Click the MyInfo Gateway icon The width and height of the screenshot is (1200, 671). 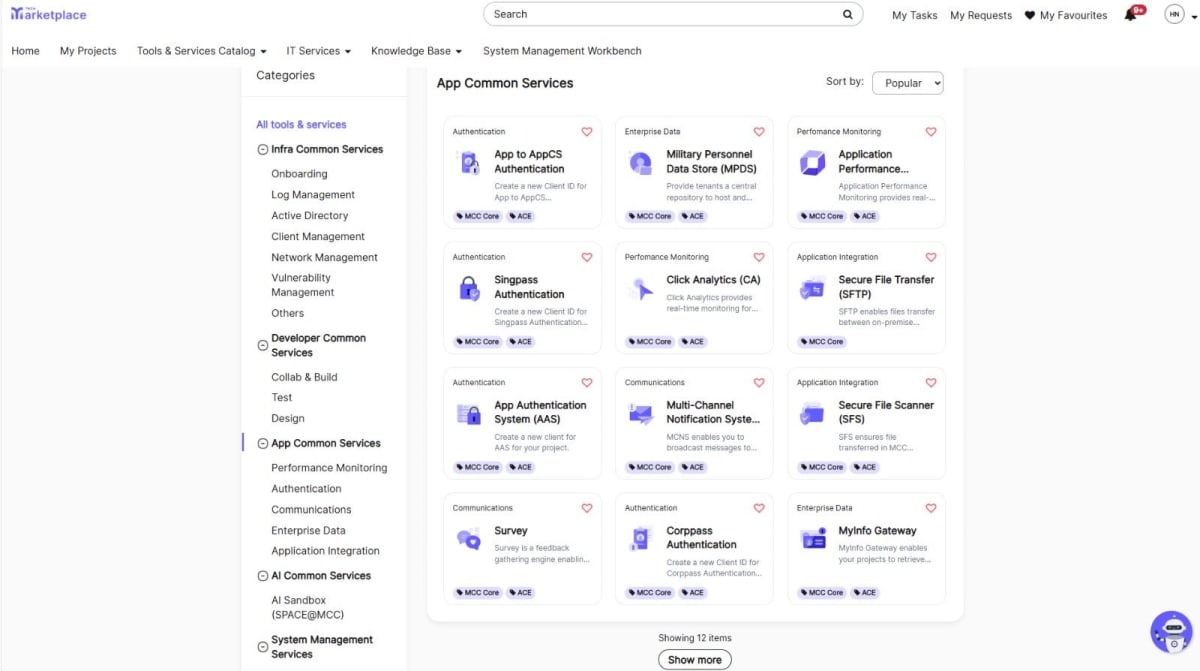[813, 540]
